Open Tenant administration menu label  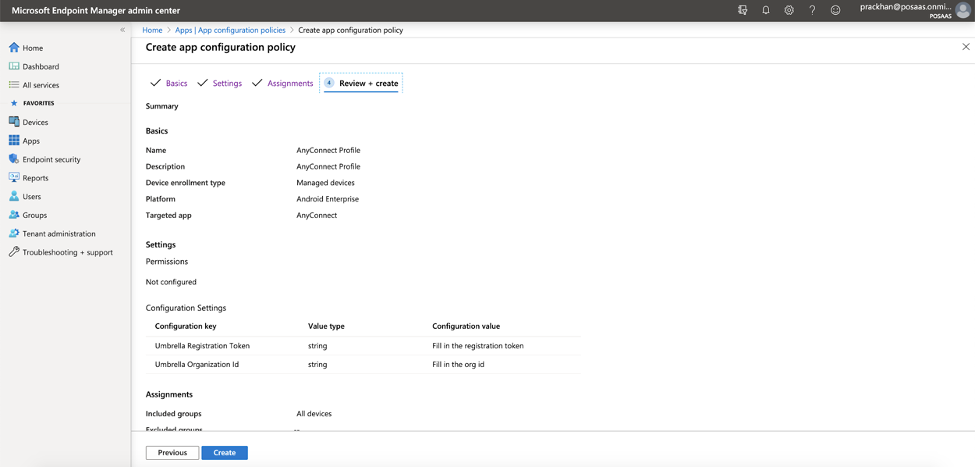coord(59,234)
